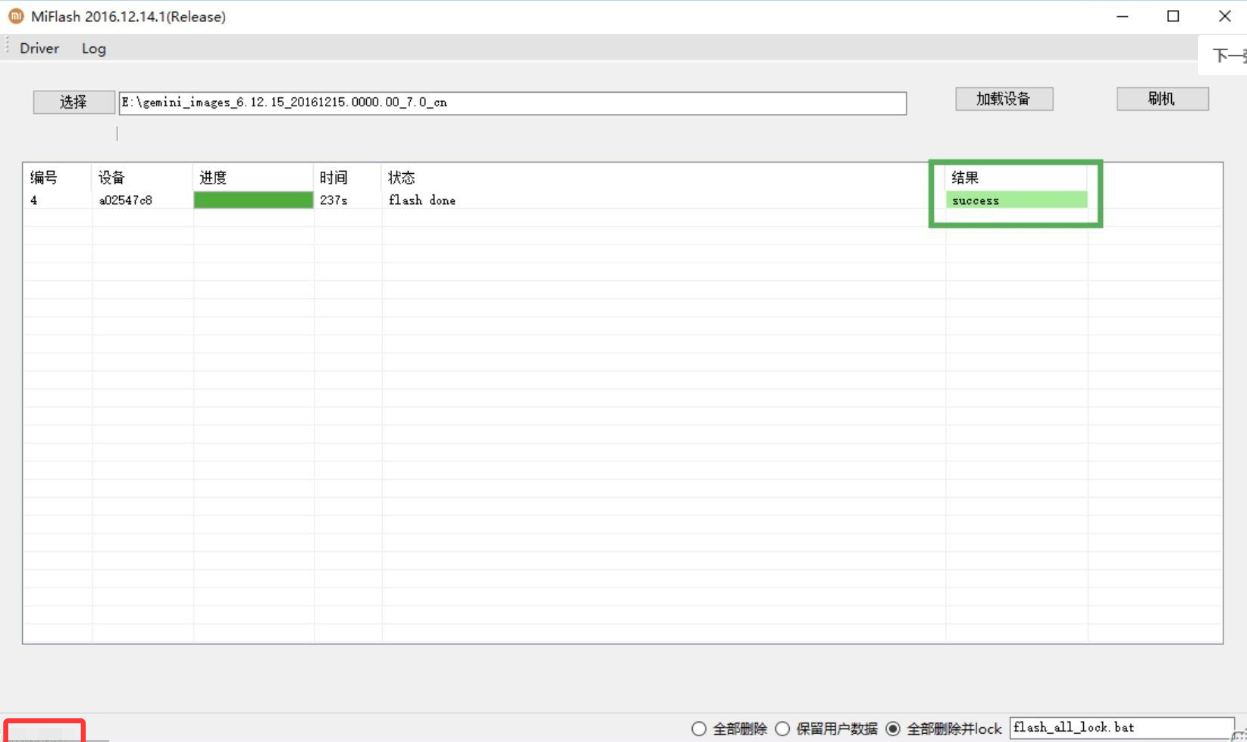Click the flash_all_lock.bat script field
1247x742 pixels.
click(1122, 728)
